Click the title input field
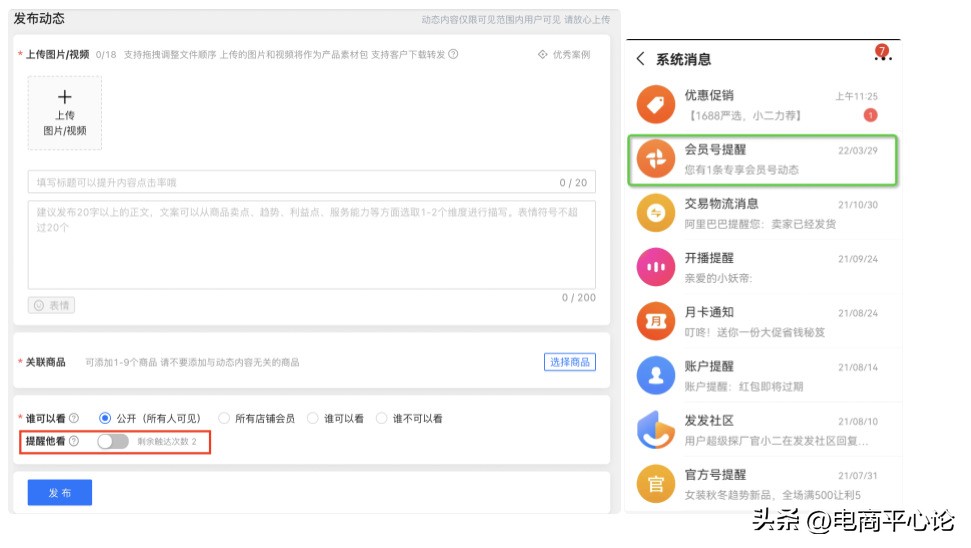The image size is (971, 548). [x=311, y=182]
